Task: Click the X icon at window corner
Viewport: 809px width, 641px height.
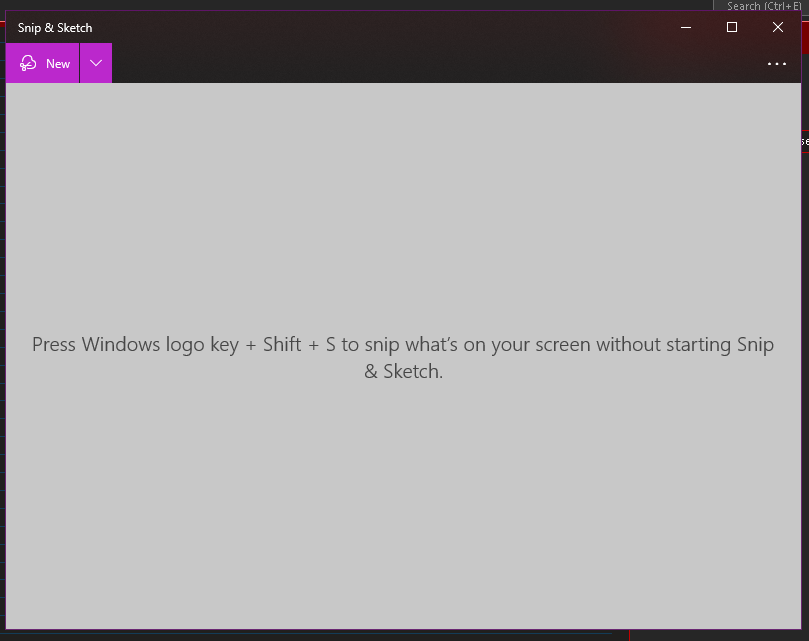Action: click(778, 27)
